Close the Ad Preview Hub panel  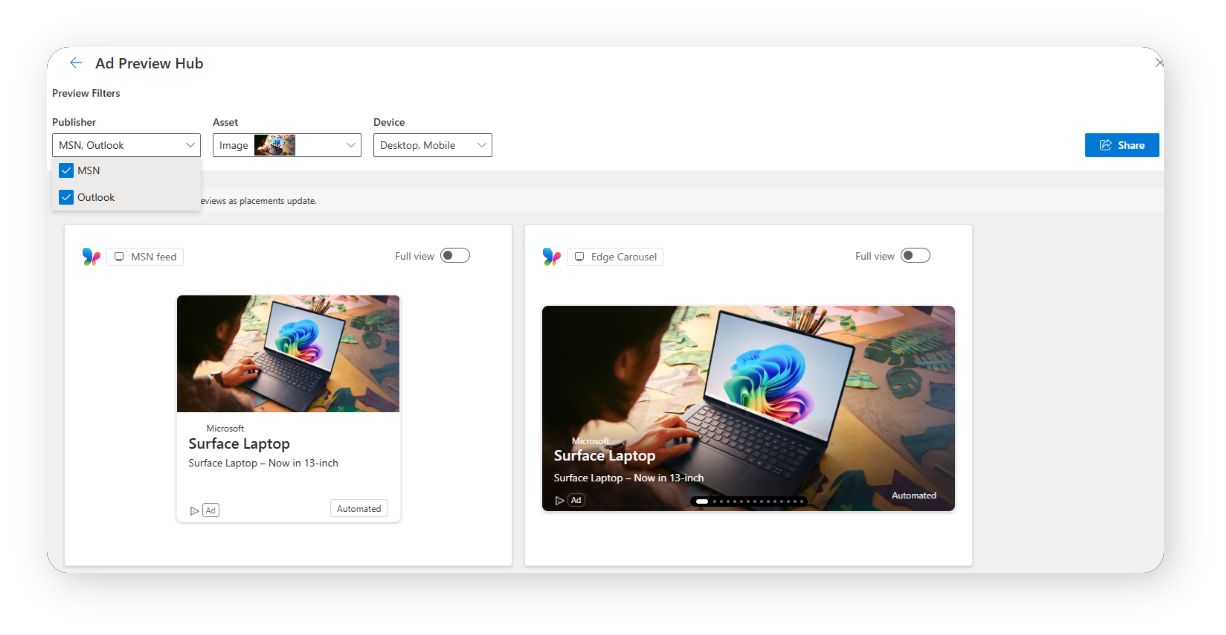[x=1158, y=63]
